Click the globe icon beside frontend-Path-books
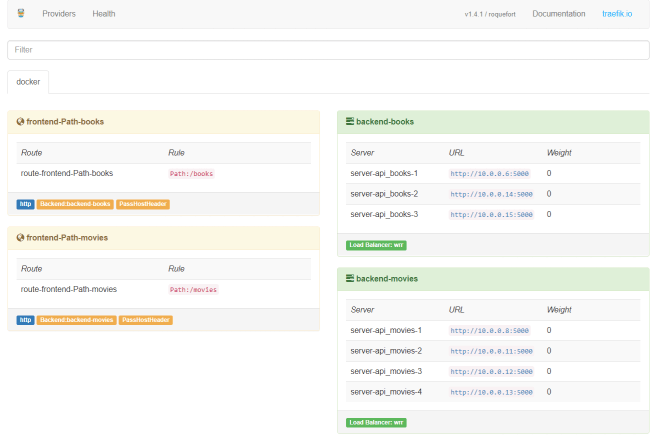Screen dimensions: 660x442 (x=20, y=122)
